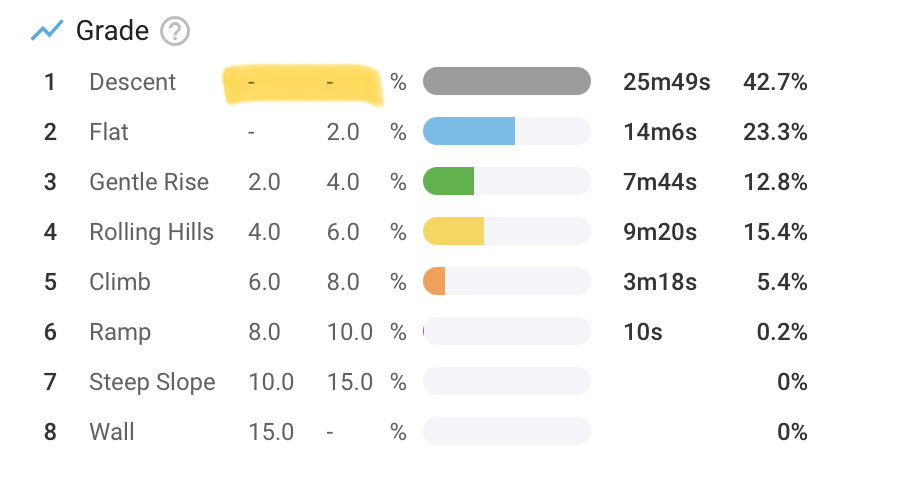The height and width of the screenshot is (498, 912).
Task: Click the Grade help question mark icon
Action: click(176, 32)
